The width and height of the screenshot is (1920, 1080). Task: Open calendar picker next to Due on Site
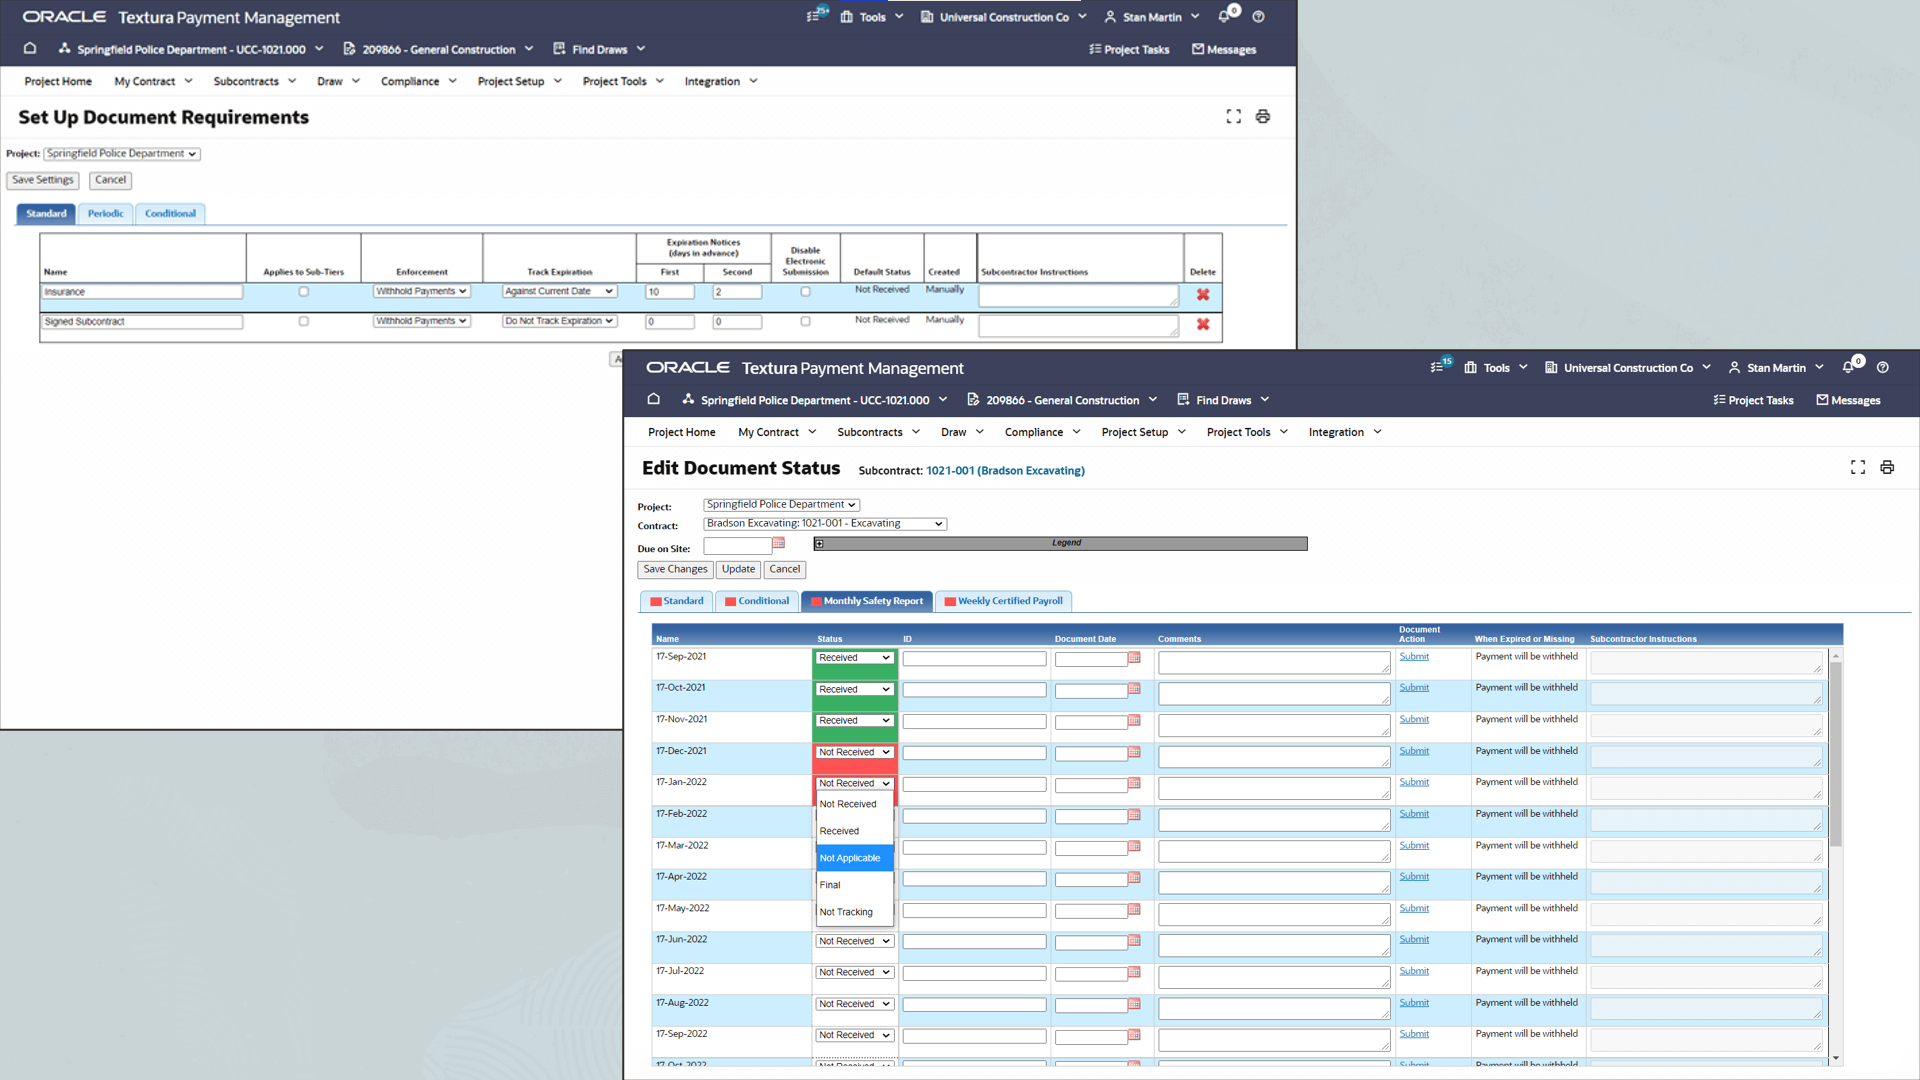779,544
